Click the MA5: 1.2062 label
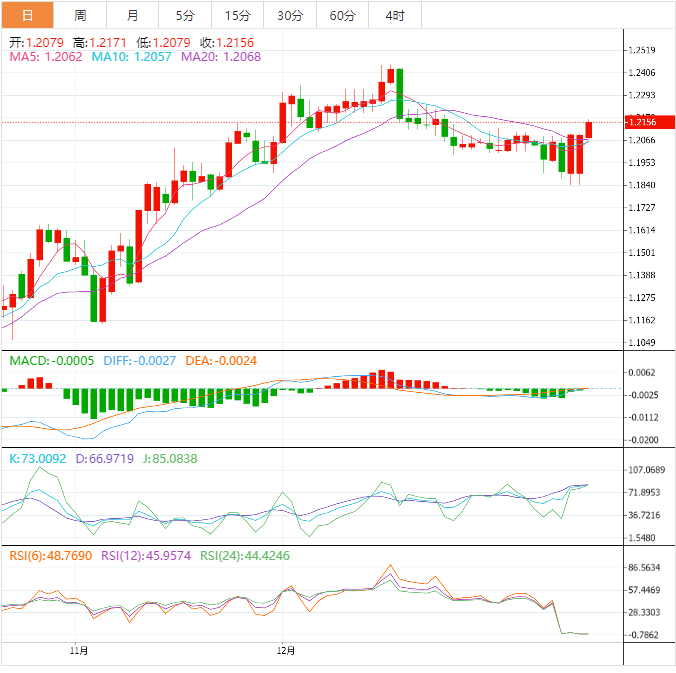The width and height of the screenshot is (676, 673). point(46,57)
